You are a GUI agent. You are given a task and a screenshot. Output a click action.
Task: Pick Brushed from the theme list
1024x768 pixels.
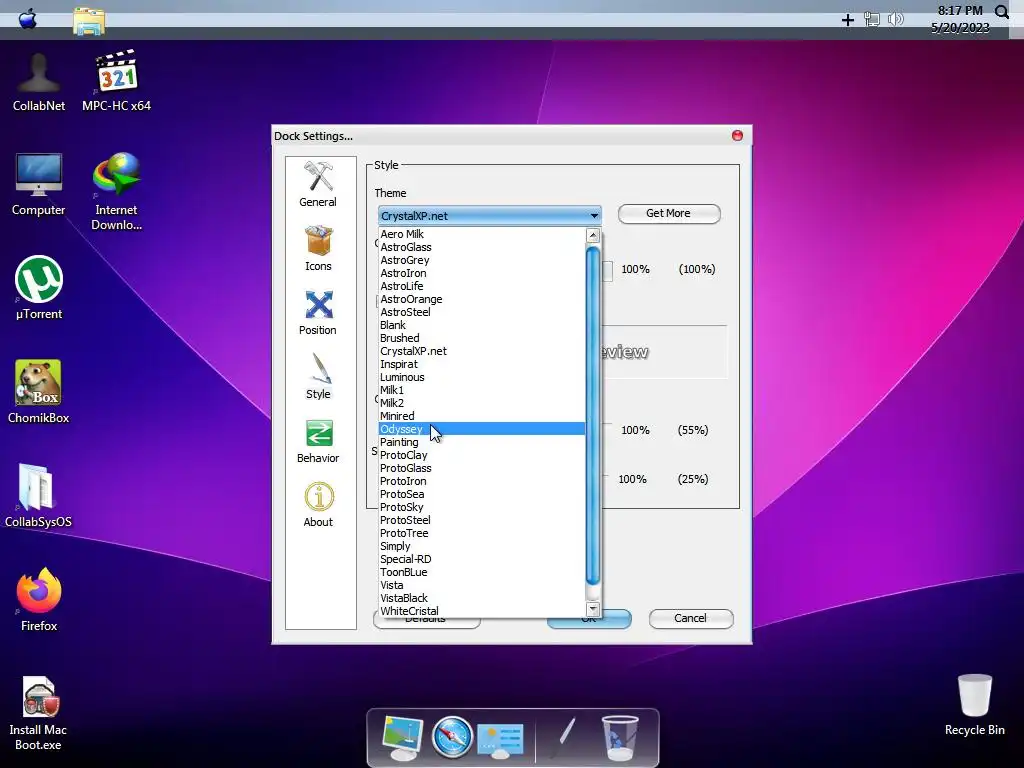pyautogui.click(x=482, y=338)
